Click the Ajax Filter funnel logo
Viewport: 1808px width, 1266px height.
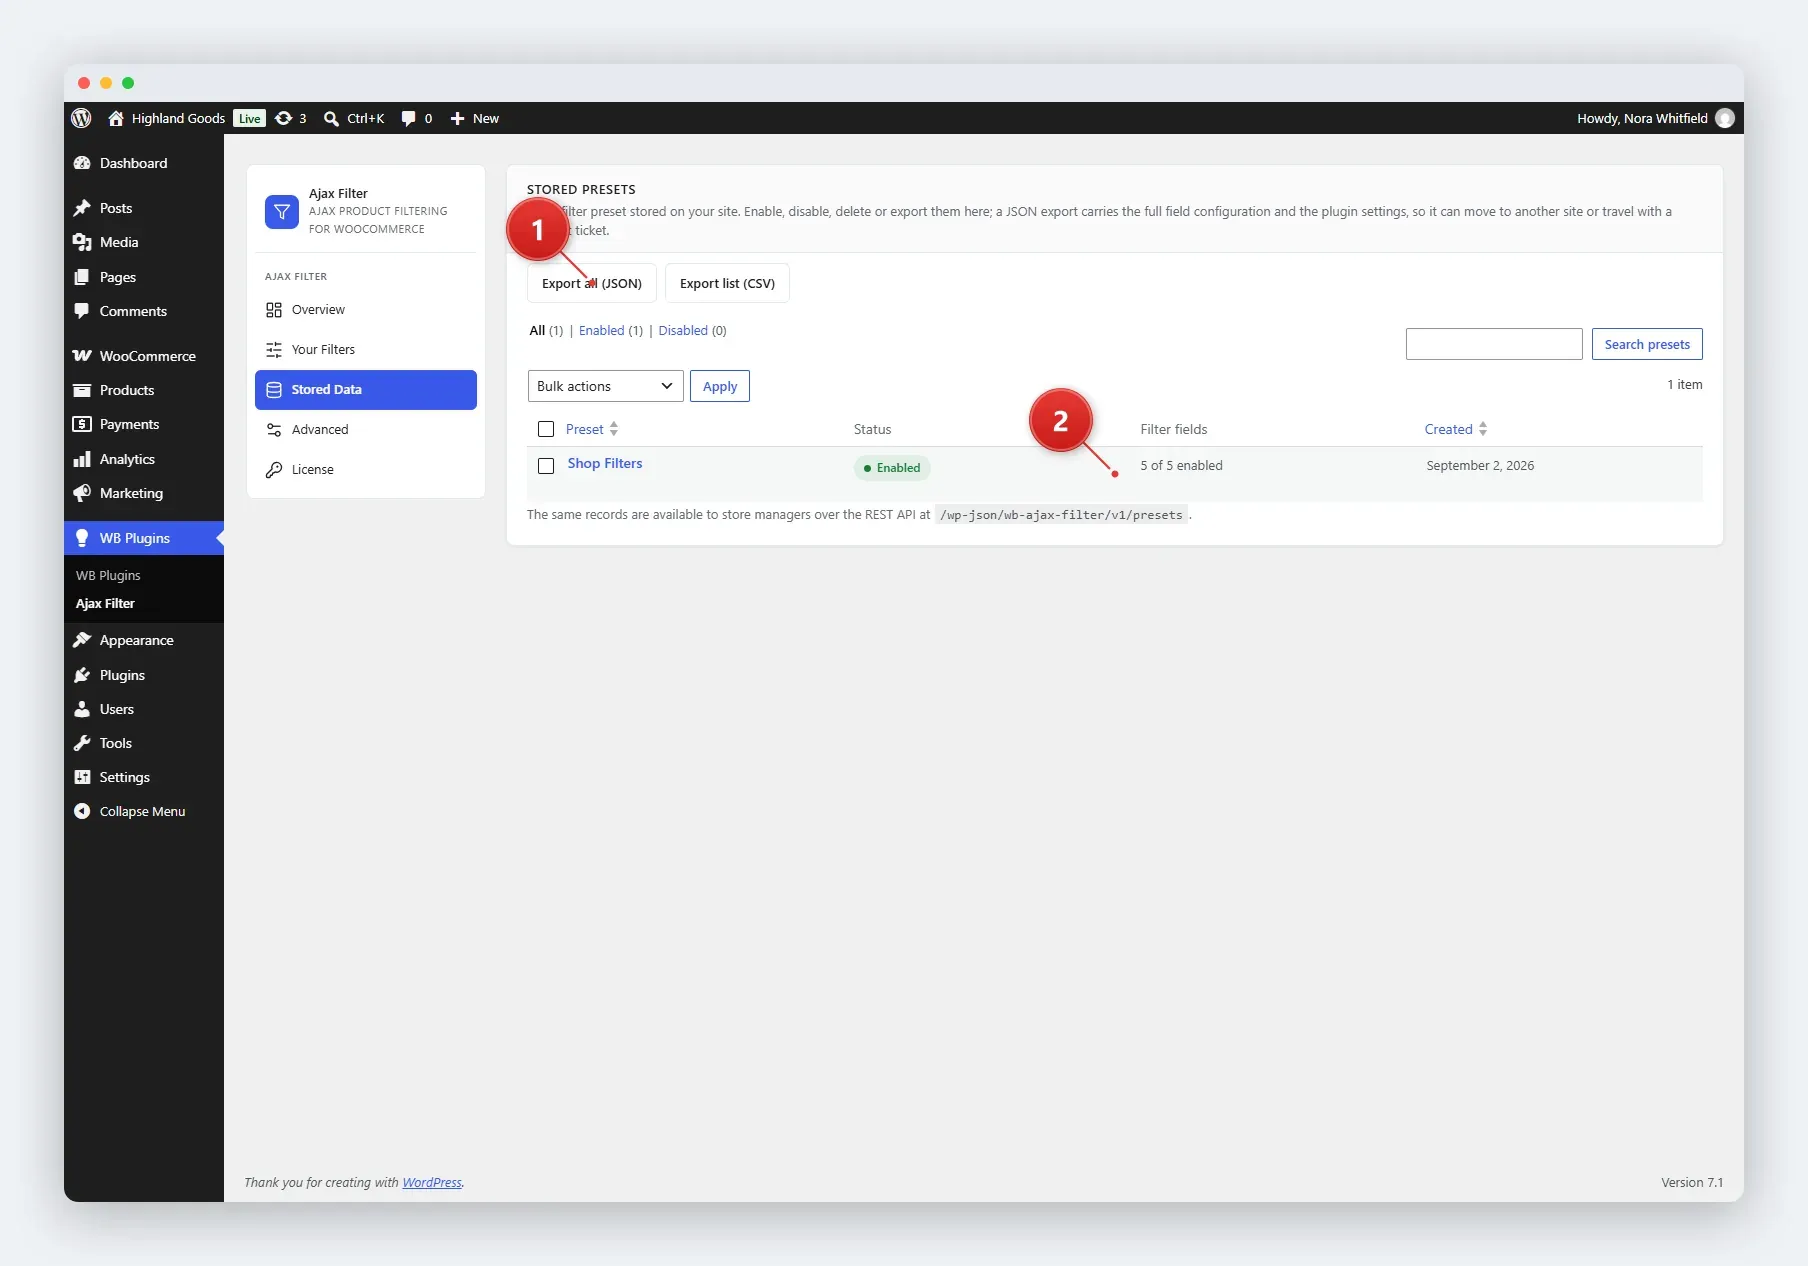(x=282, y=211)
